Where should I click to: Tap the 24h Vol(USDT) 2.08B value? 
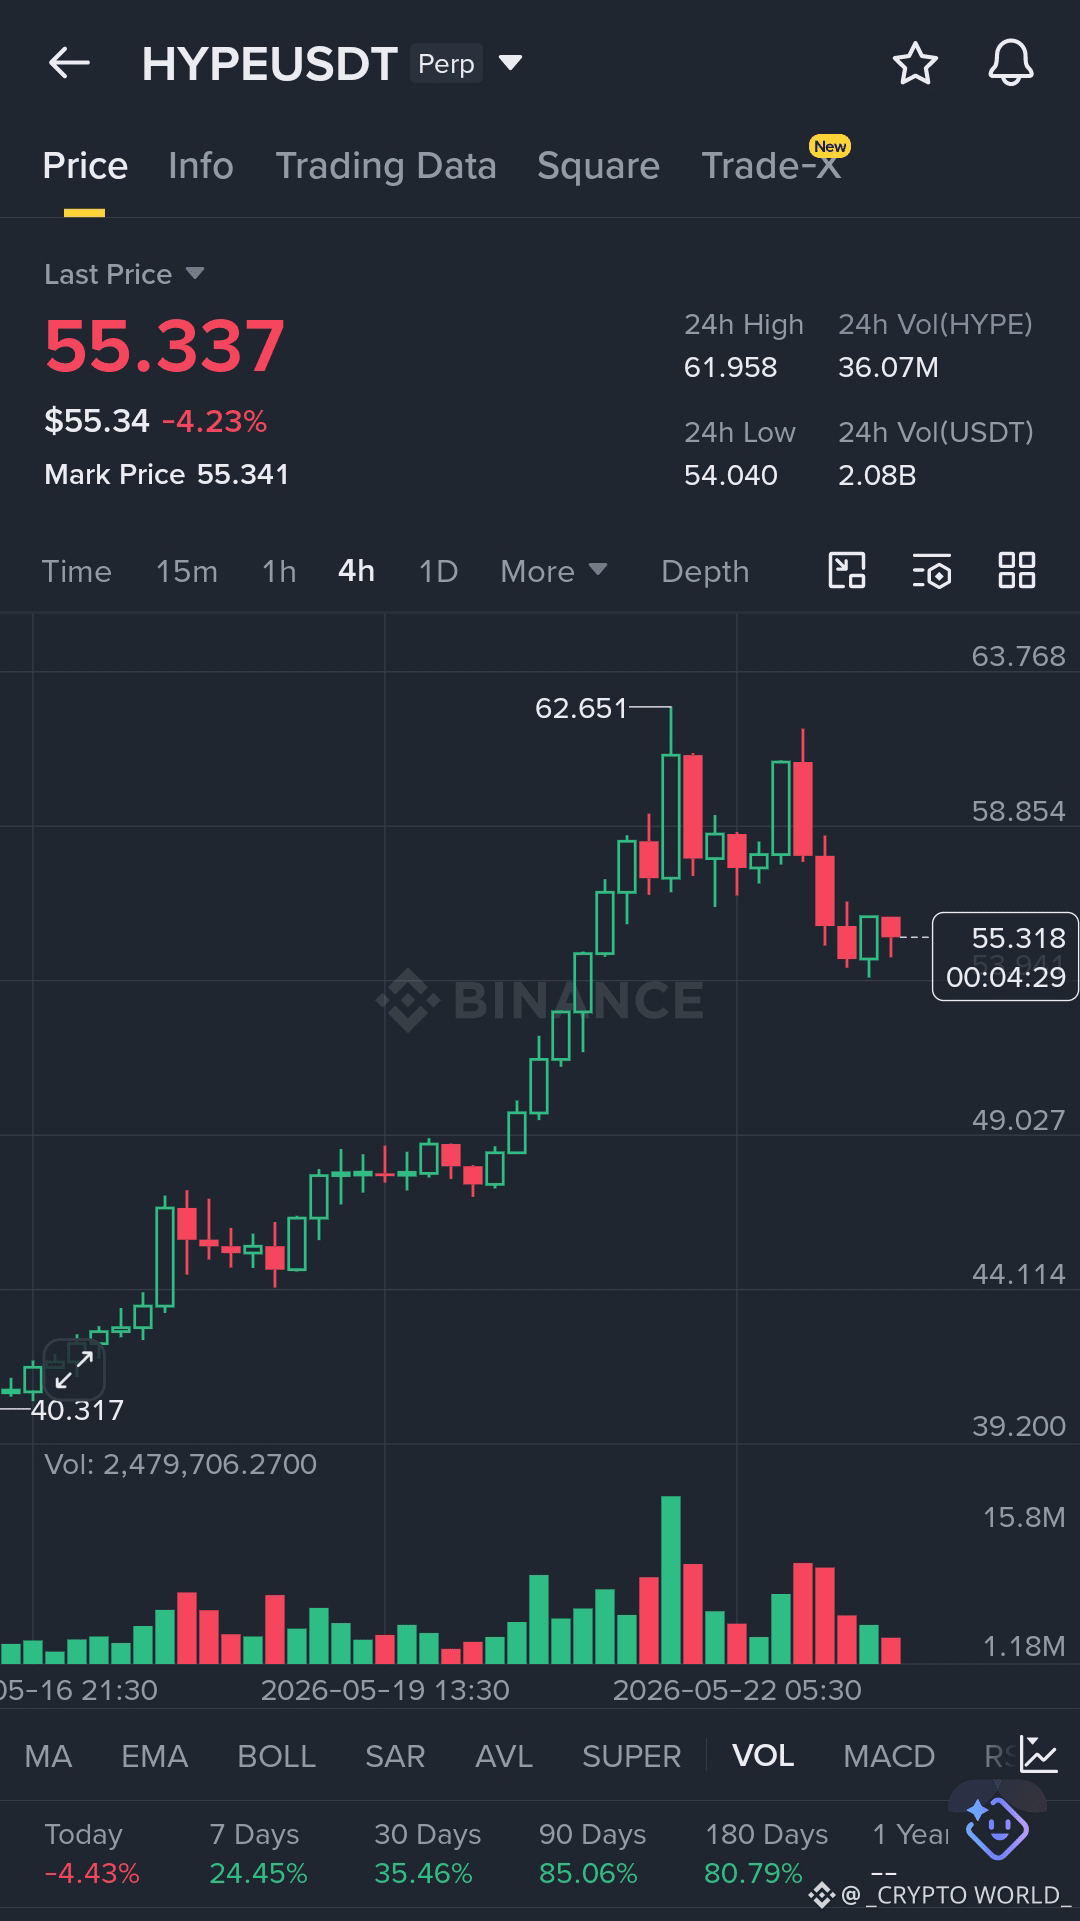[x=877, y=475]
